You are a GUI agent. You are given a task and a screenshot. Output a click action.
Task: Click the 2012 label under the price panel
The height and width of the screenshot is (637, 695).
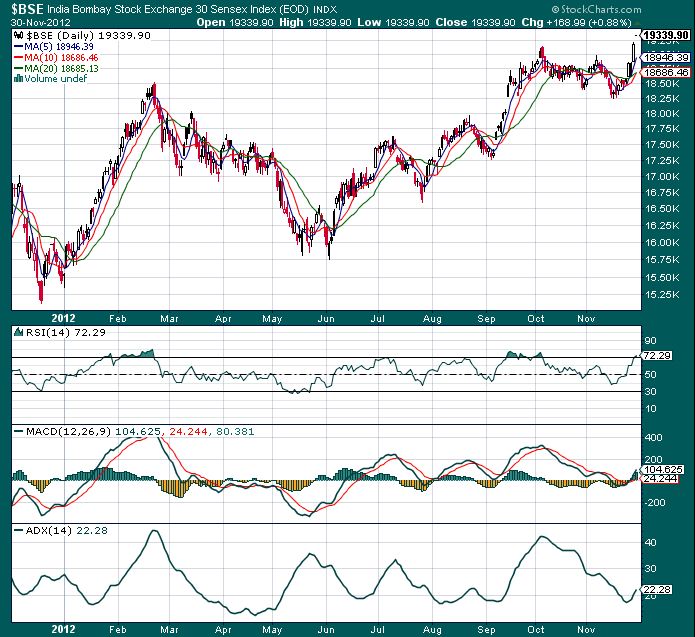coord(63,318)
